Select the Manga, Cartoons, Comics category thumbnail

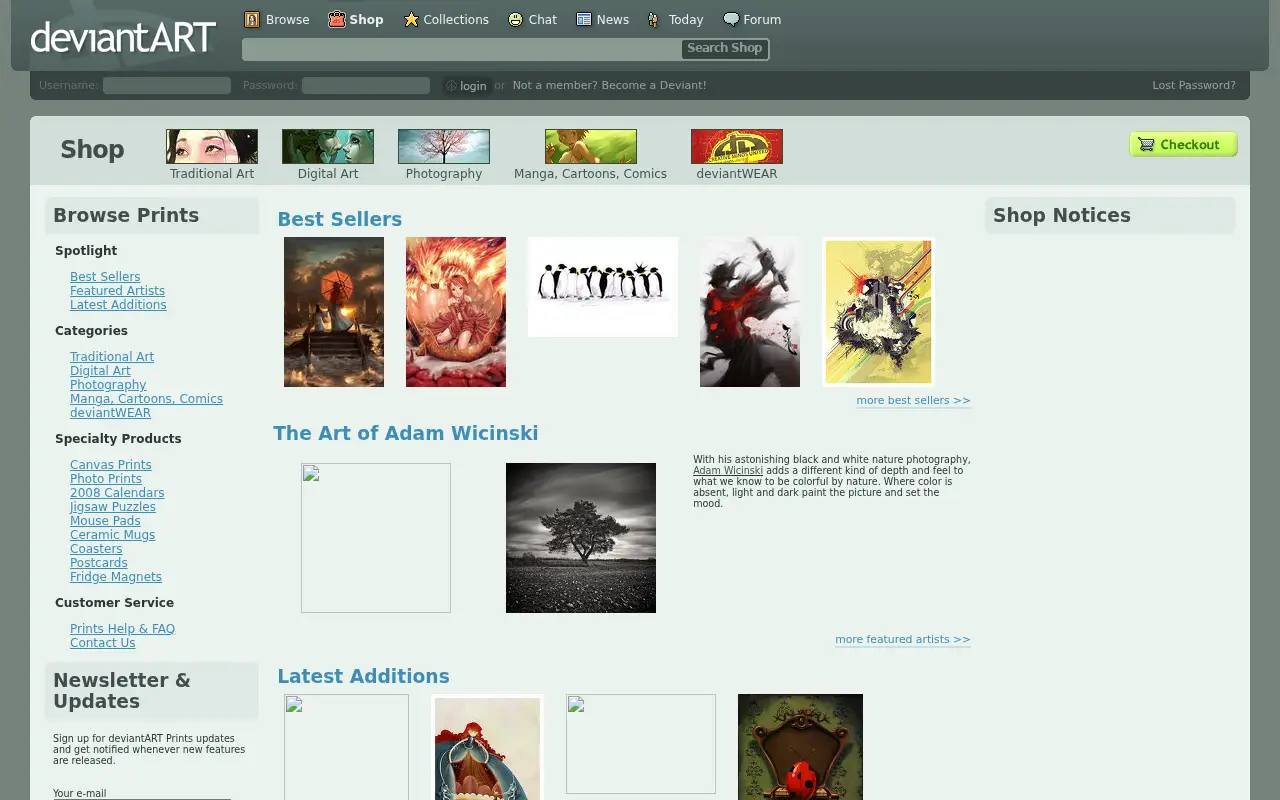[x=591, y=146]
